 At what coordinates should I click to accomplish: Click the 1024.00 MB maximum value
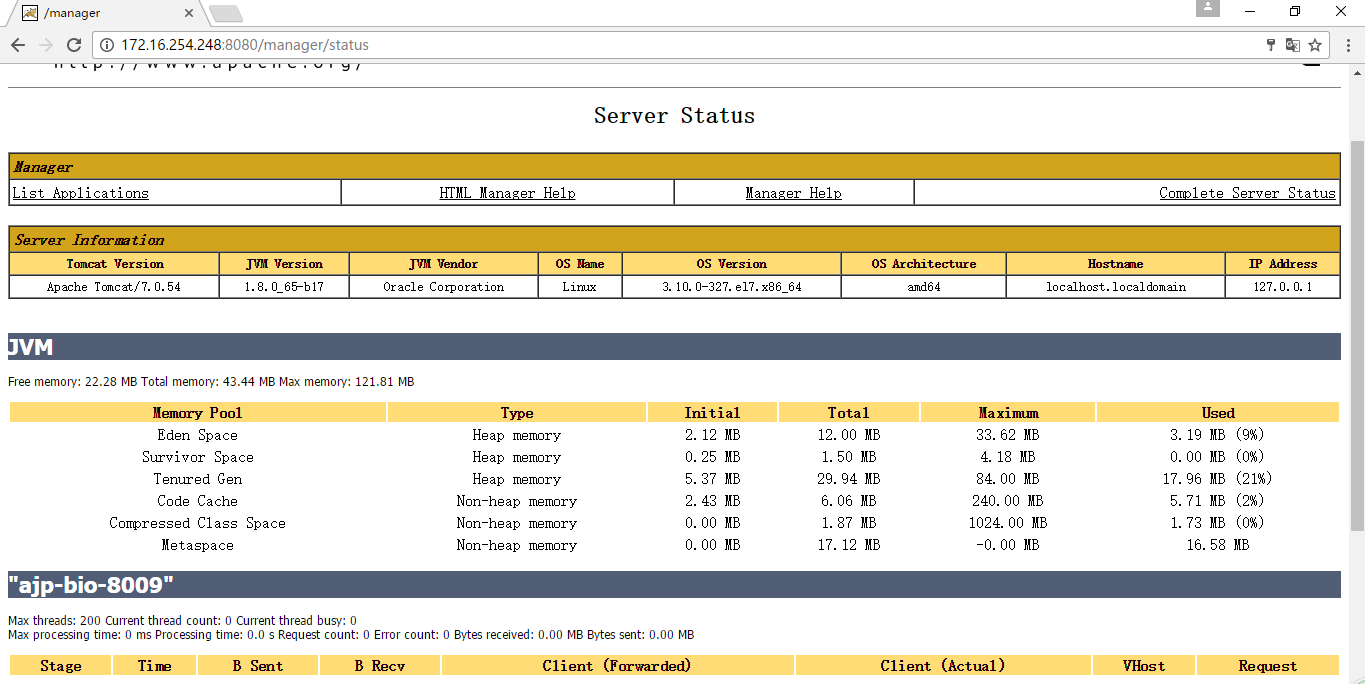pos(1009,523)
